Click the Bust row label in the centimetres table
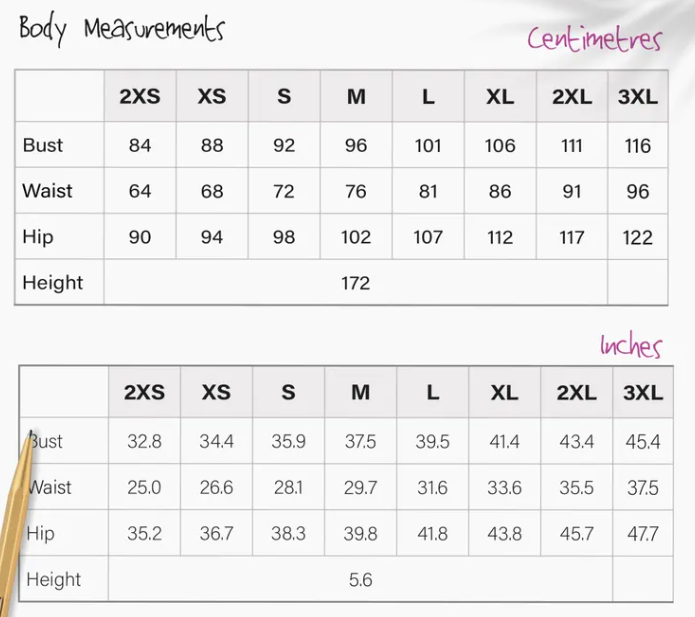 tap(43, 145)
